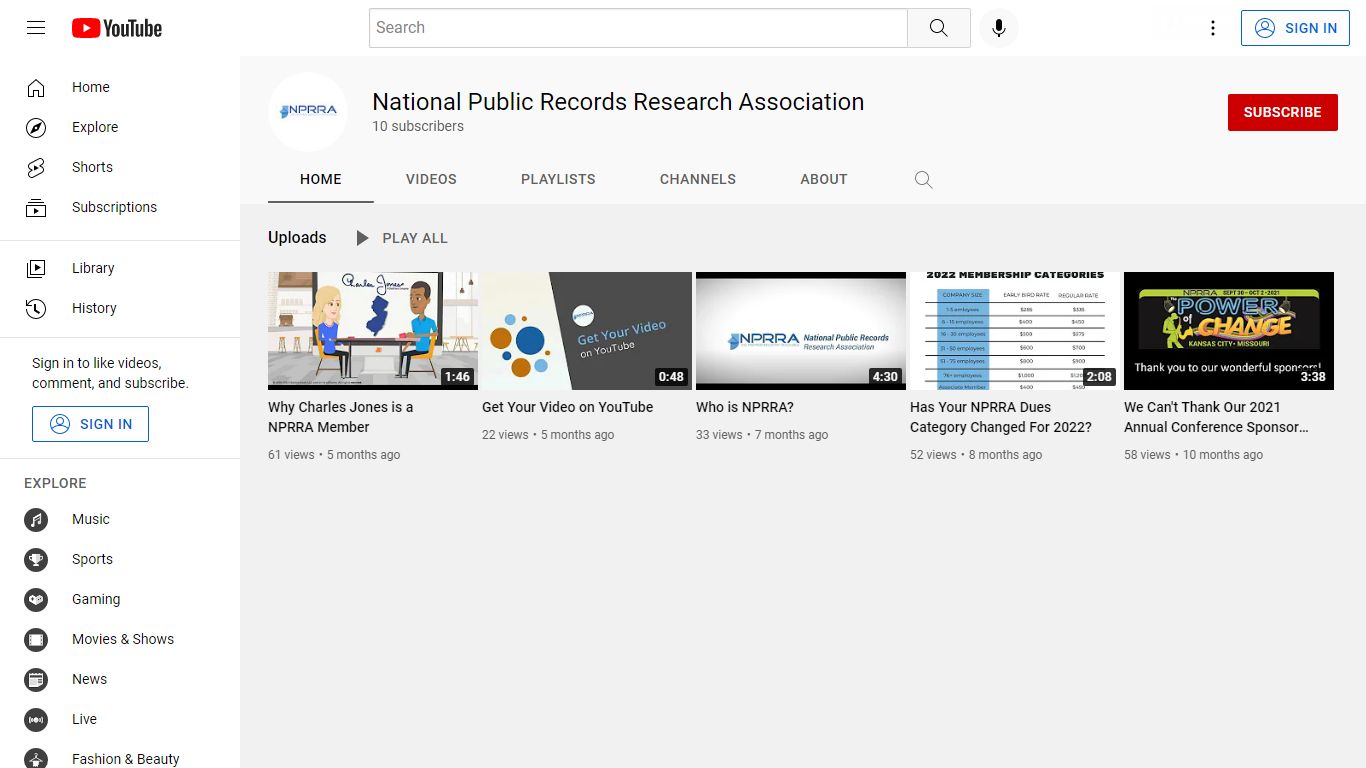
Task: Start voice search with microphone
Action: (x=998, y=28)
